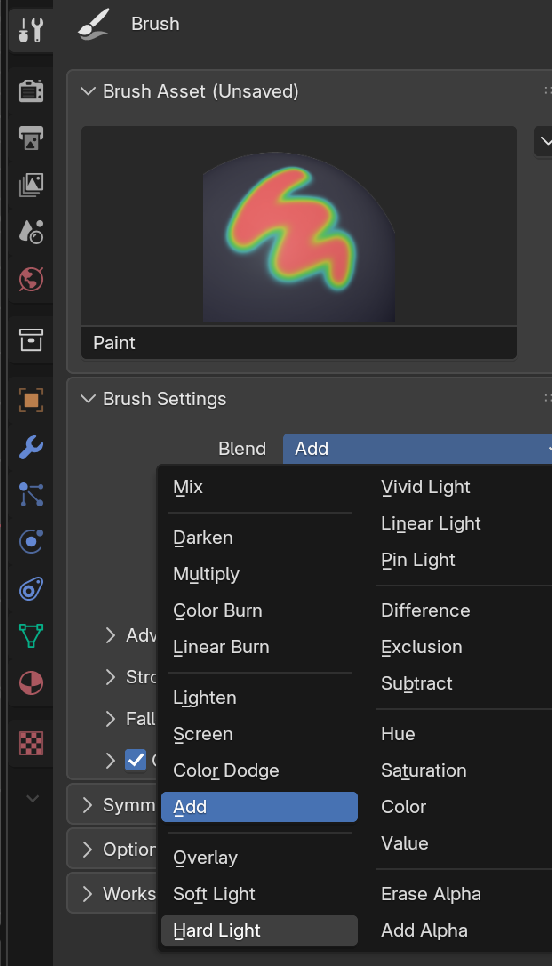The image size is (552, 966).
Task: Collapse the Brush Settings panel
Action: pyautogui.click(x=89, y=399)
